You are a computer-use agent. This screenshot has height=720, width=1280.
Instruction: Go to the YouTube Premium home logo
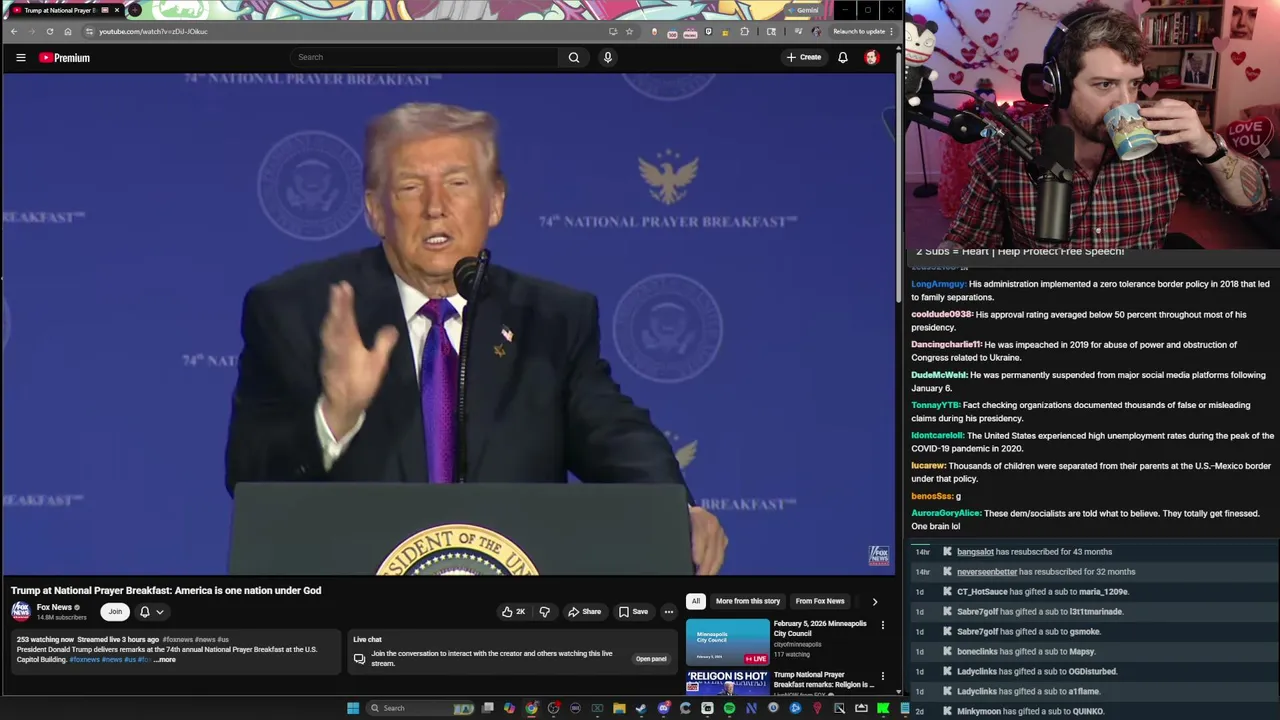click(65, 58)
